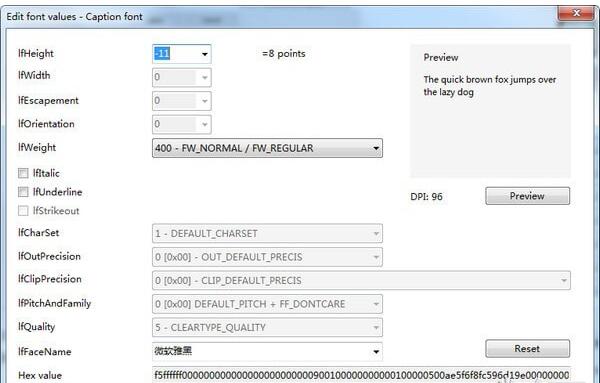The image size is (600, 383).
Task: Expand the lfWeight 400 - FW_NORMAL dropdown
Action: 267,148
